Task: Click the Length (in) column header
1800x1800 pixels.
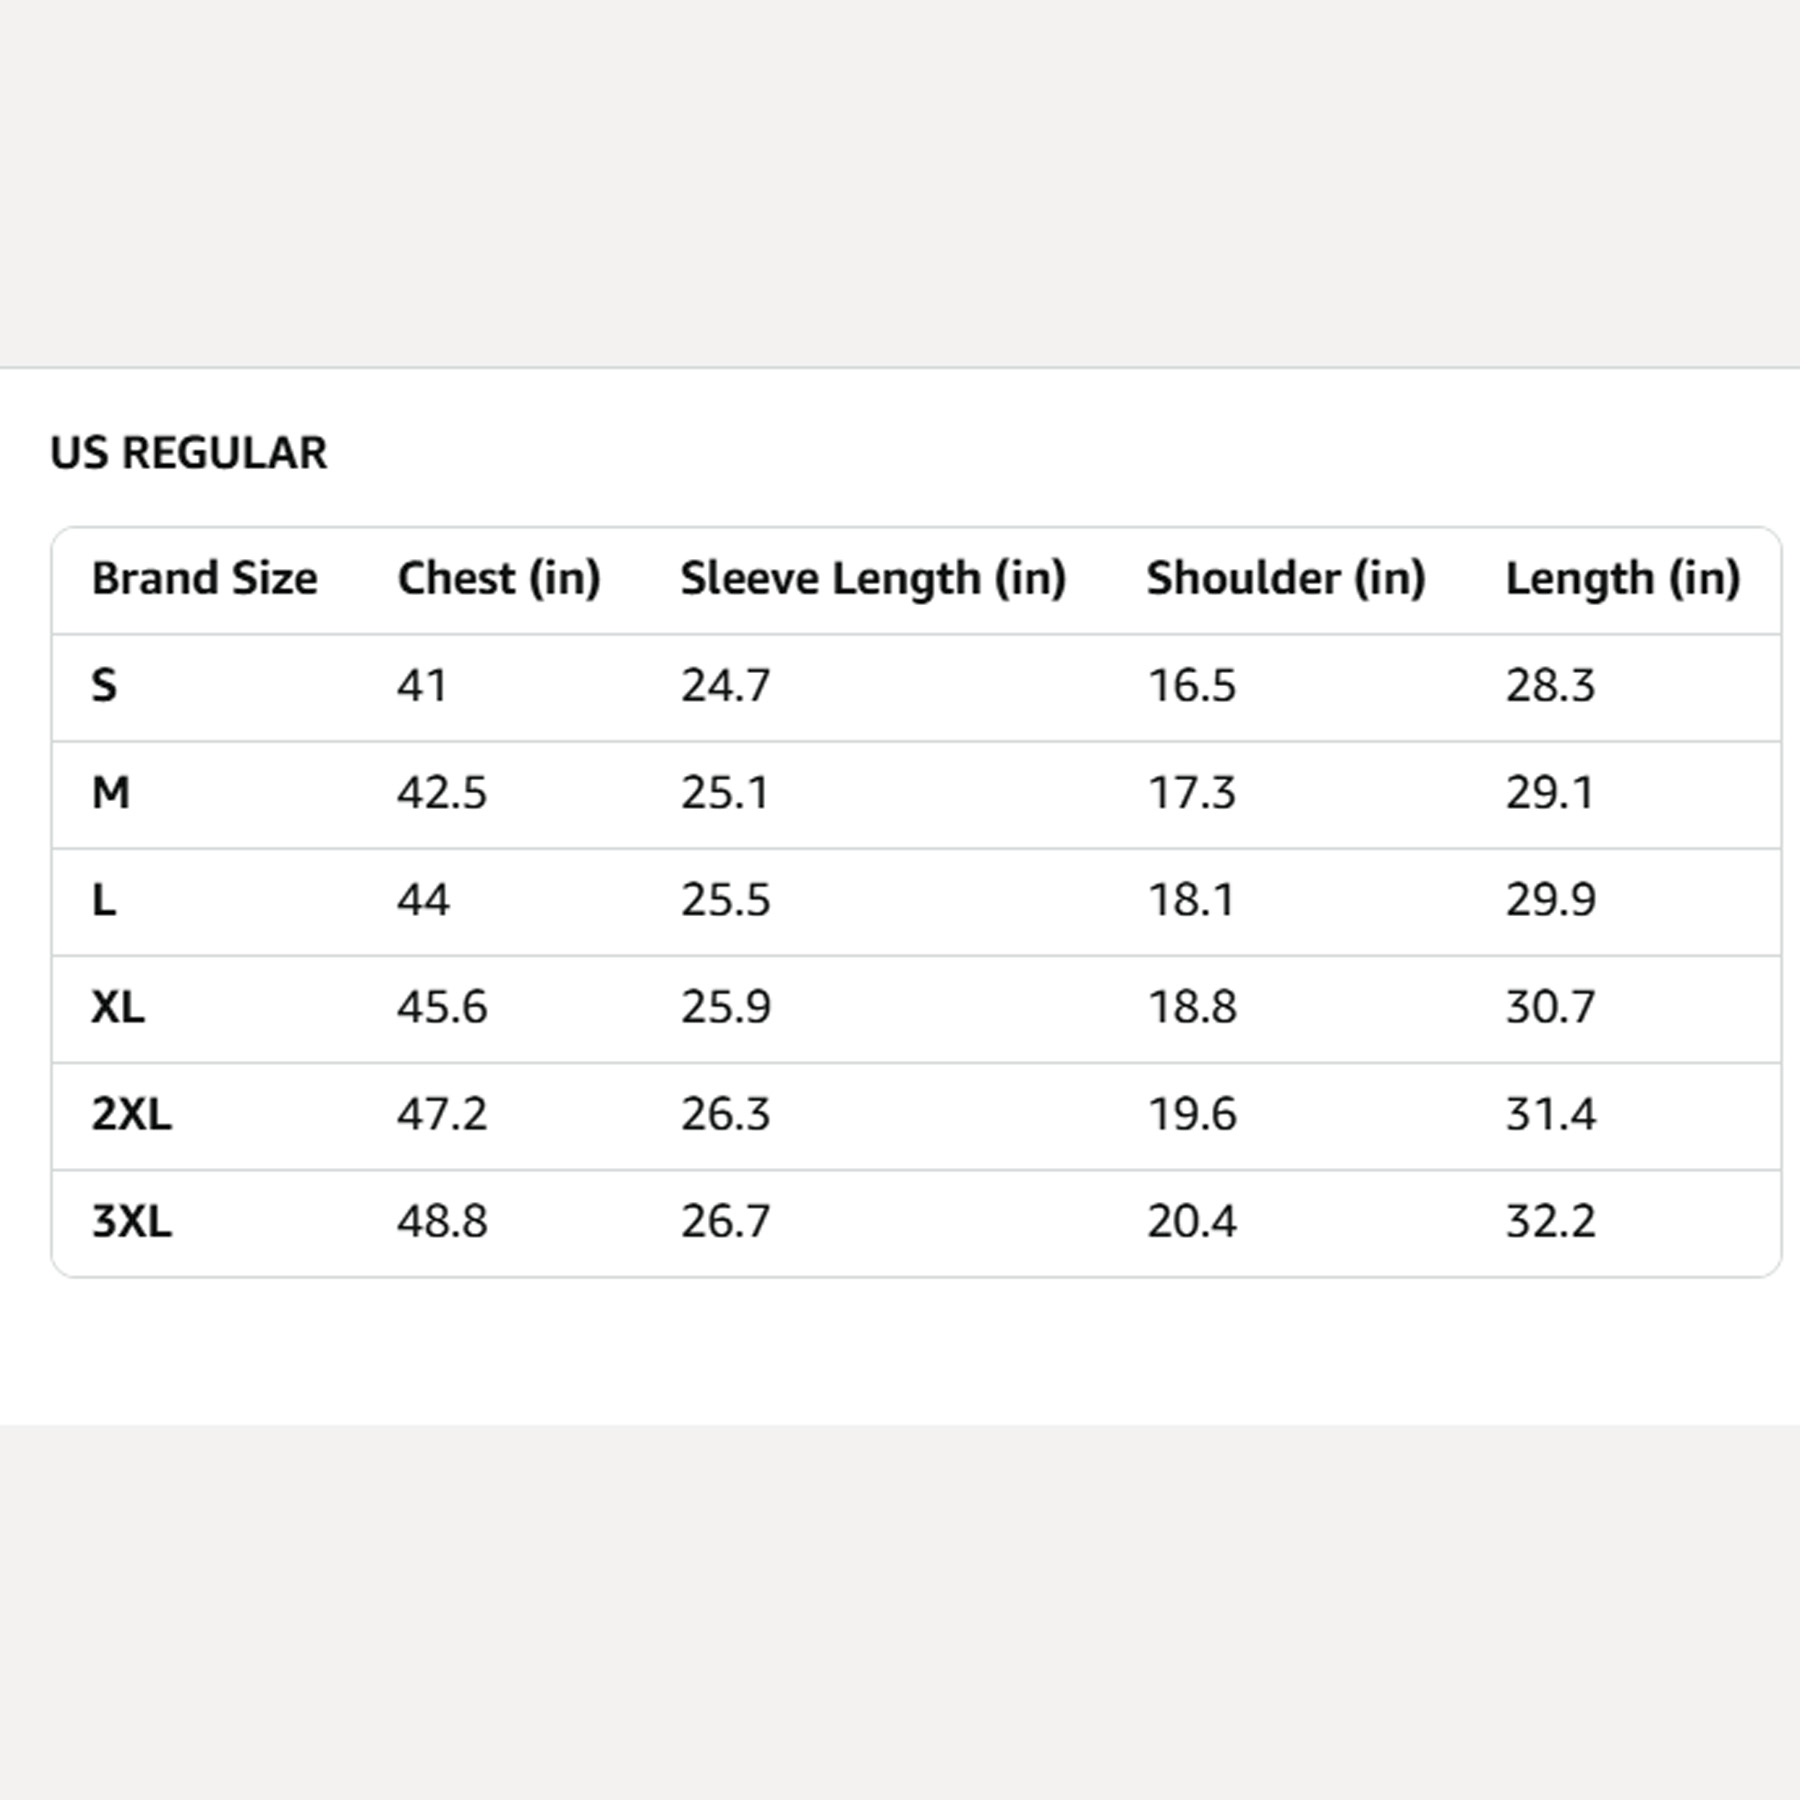Action: pos(1623,578)
